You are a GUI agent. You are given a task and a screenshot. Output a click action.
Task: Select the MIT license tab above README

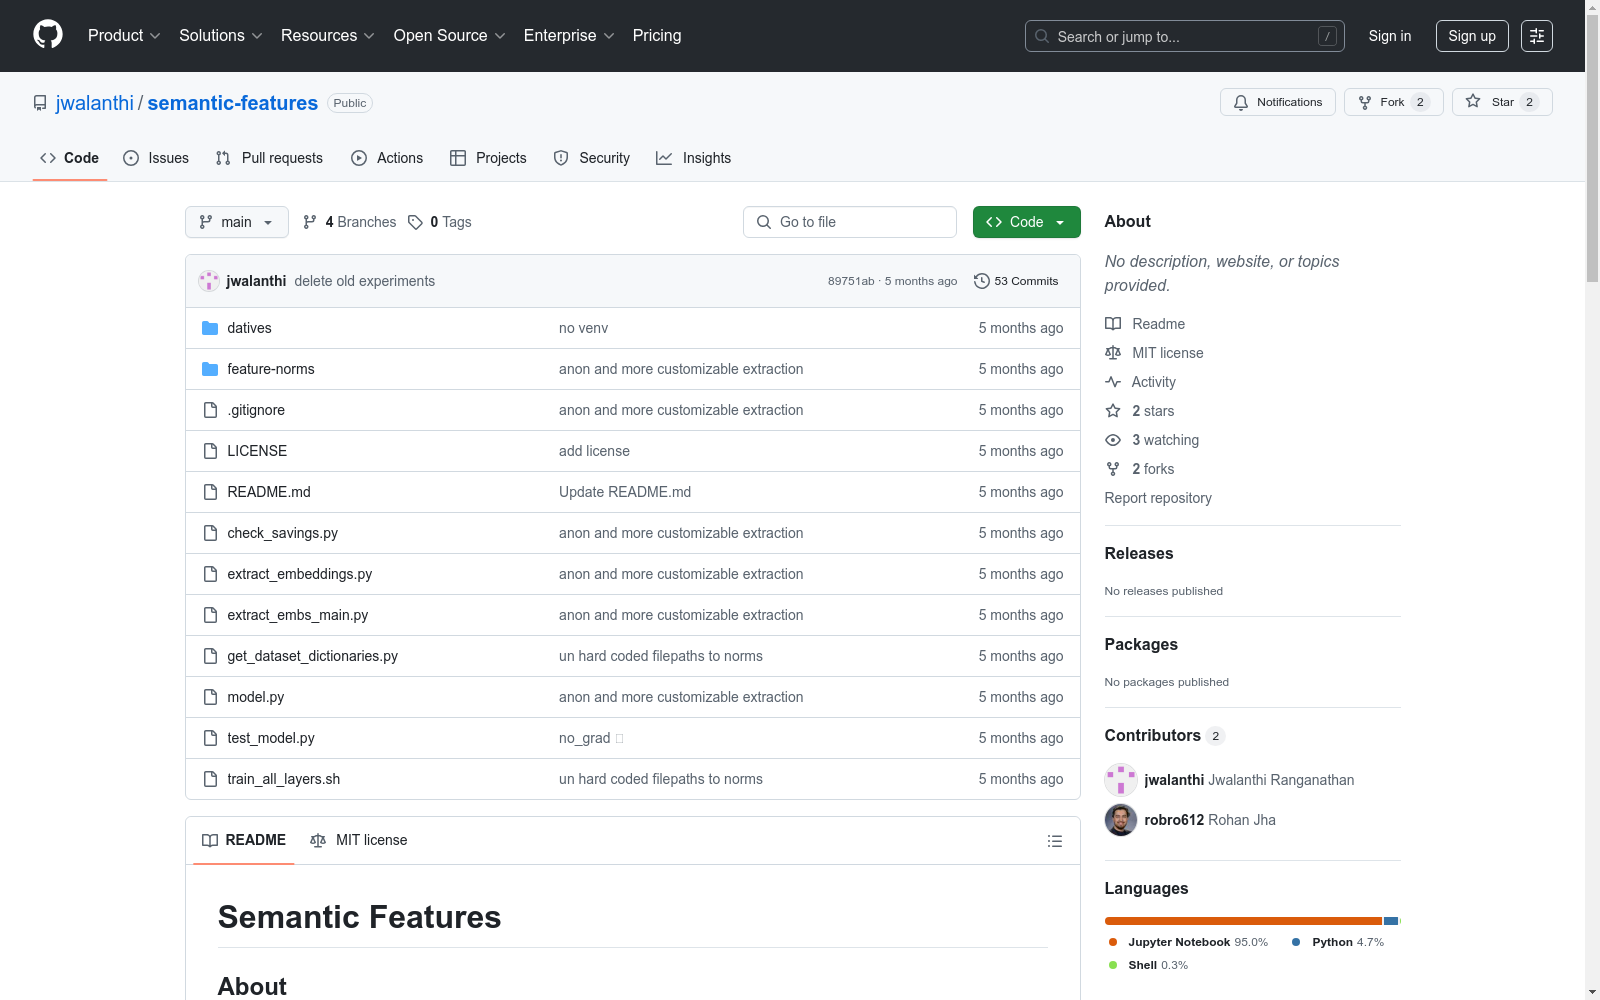tap(359, 840)
